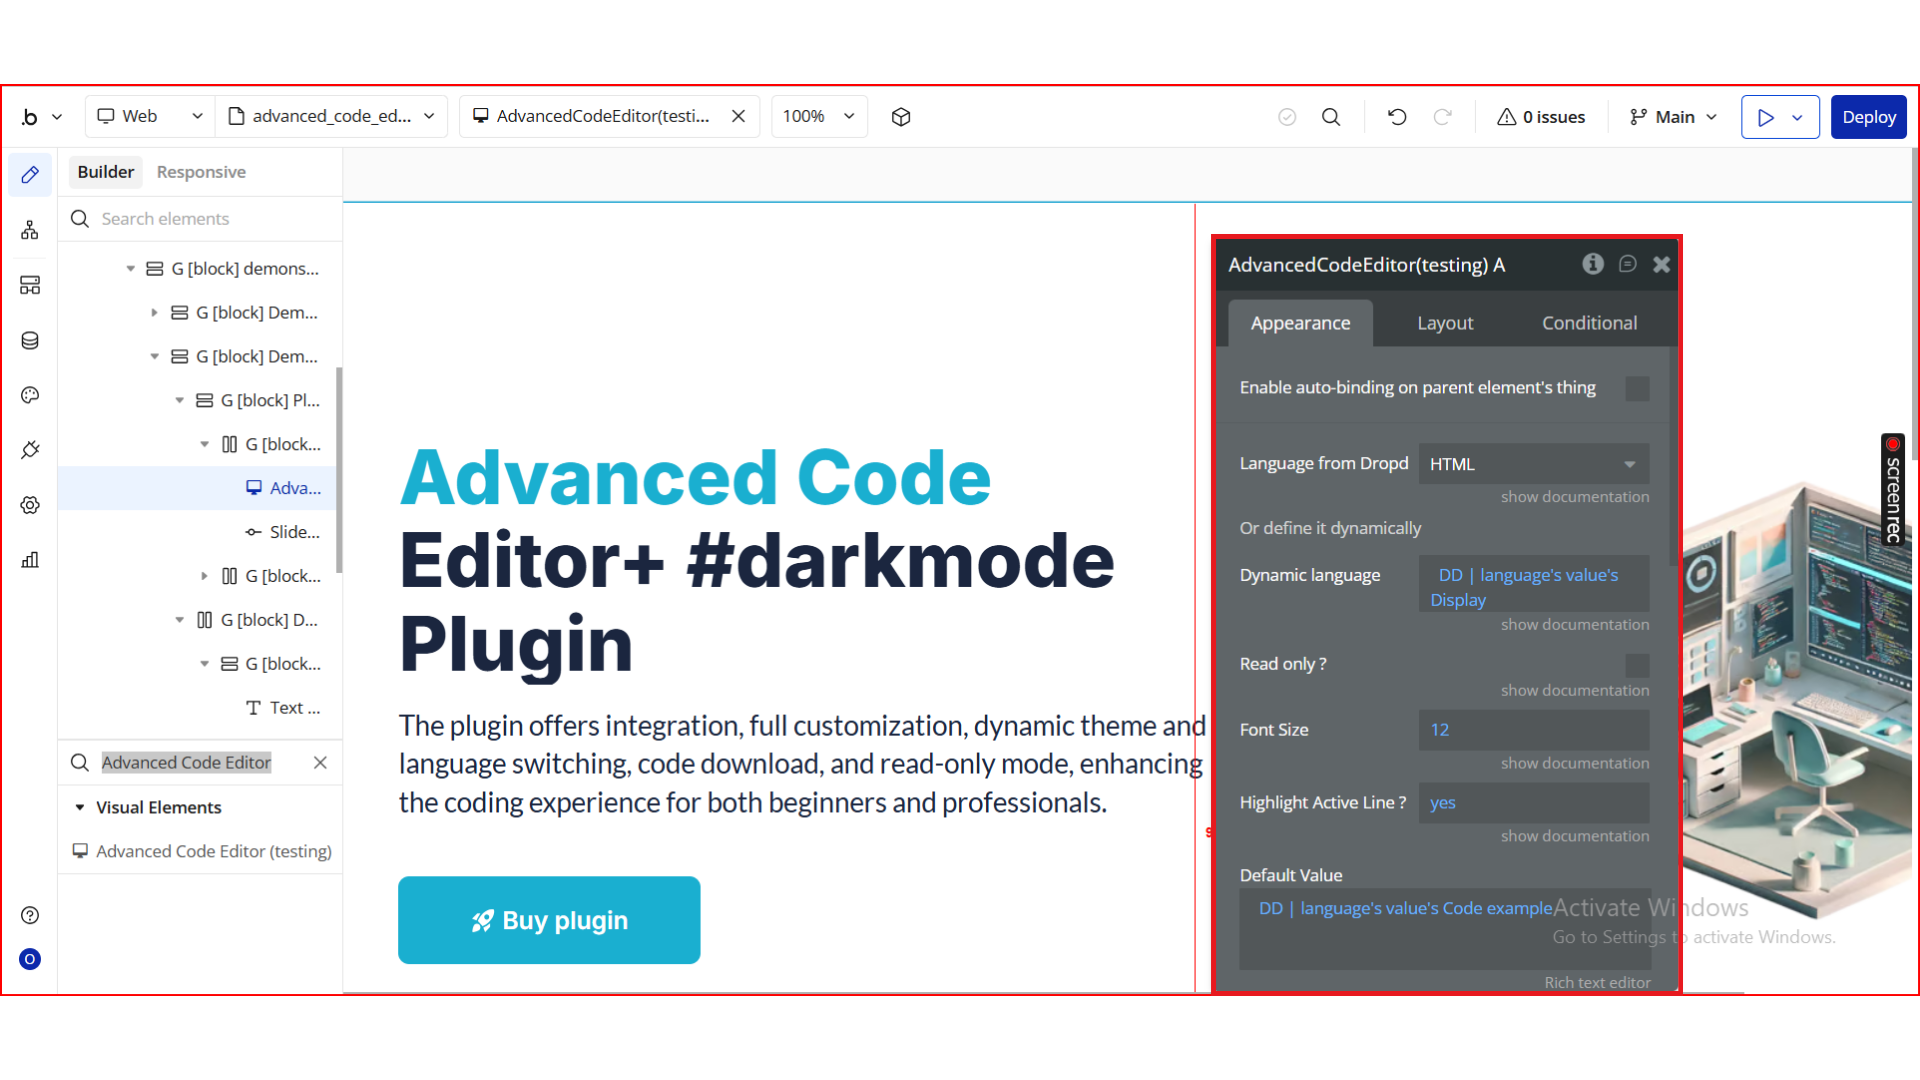Open the Settings gear icon in sidebar
Screen dimensions: 1920x1080
point(30,505)
